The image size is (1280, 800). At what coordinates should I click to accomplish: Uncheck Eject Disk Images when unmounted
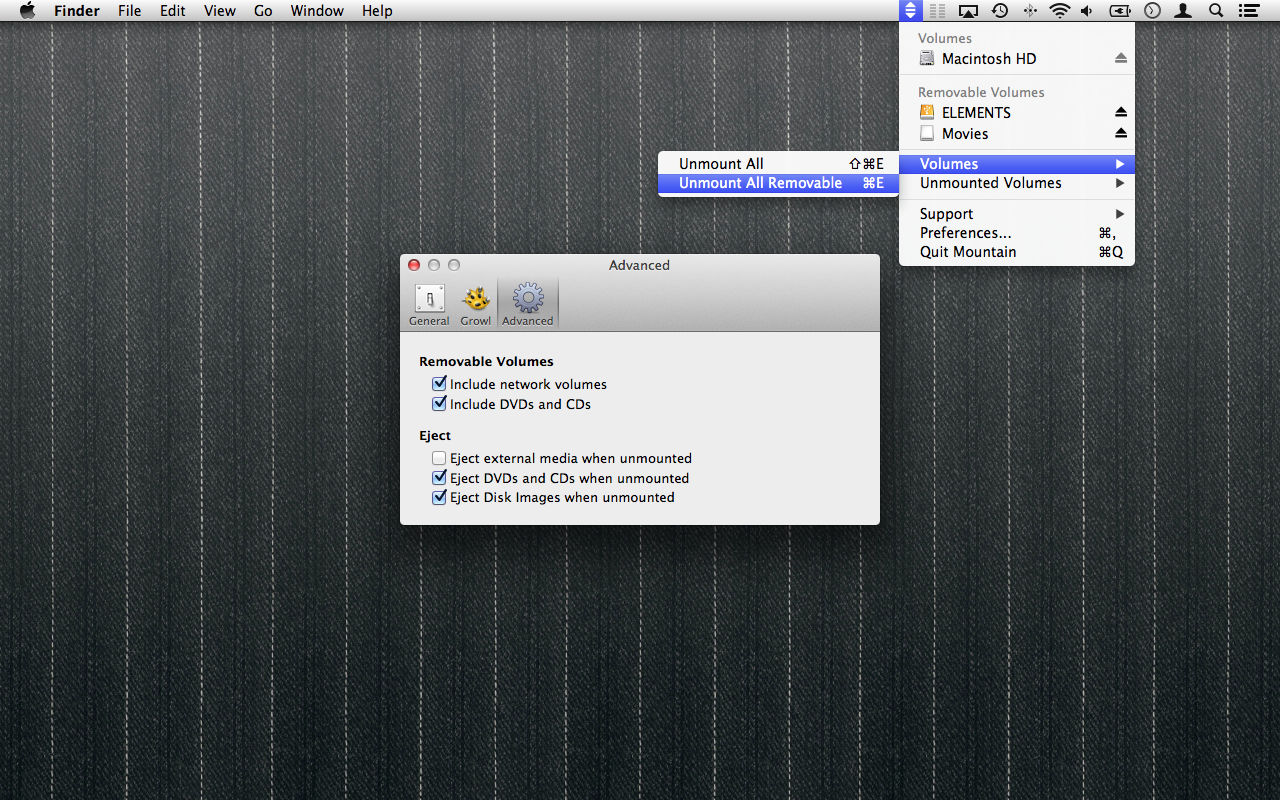(439, 497)
